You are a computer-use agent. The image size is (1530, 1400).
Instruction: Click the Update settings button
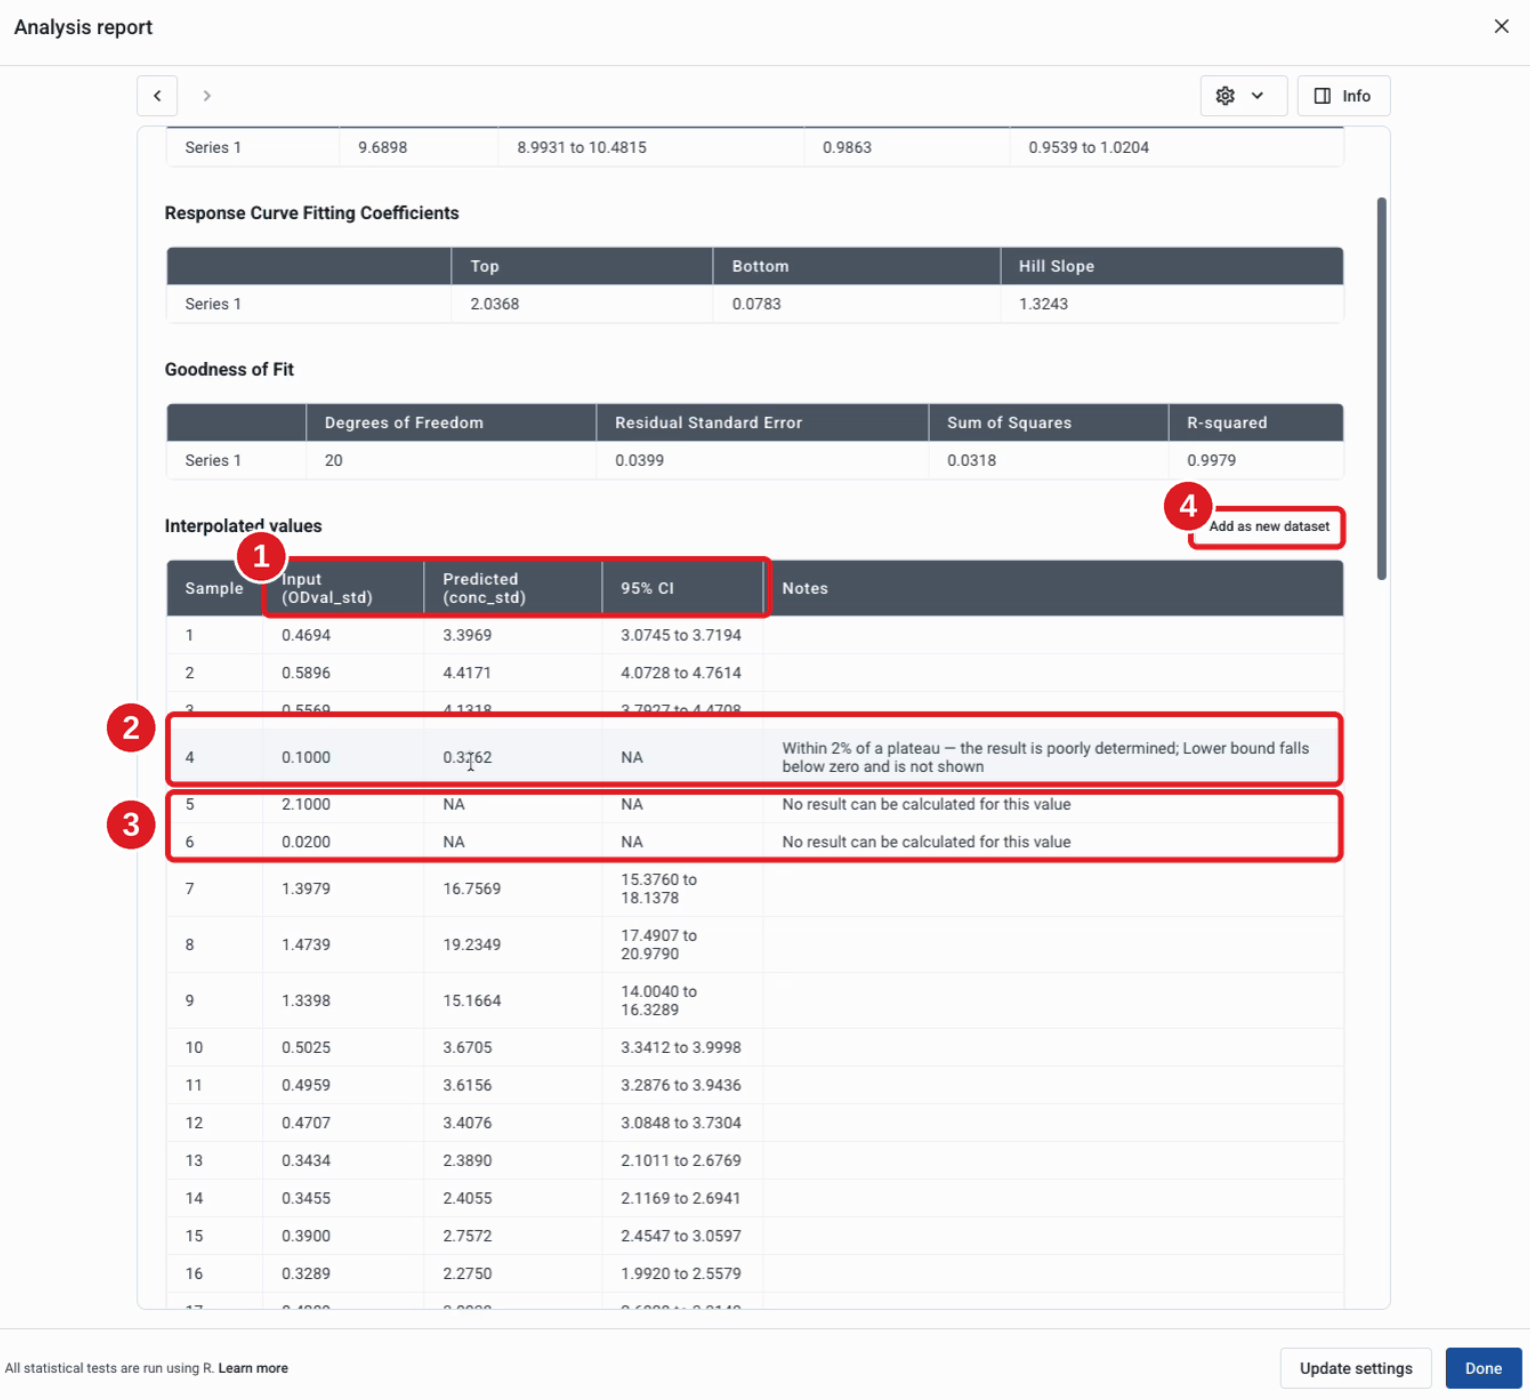(1355, 1368)
